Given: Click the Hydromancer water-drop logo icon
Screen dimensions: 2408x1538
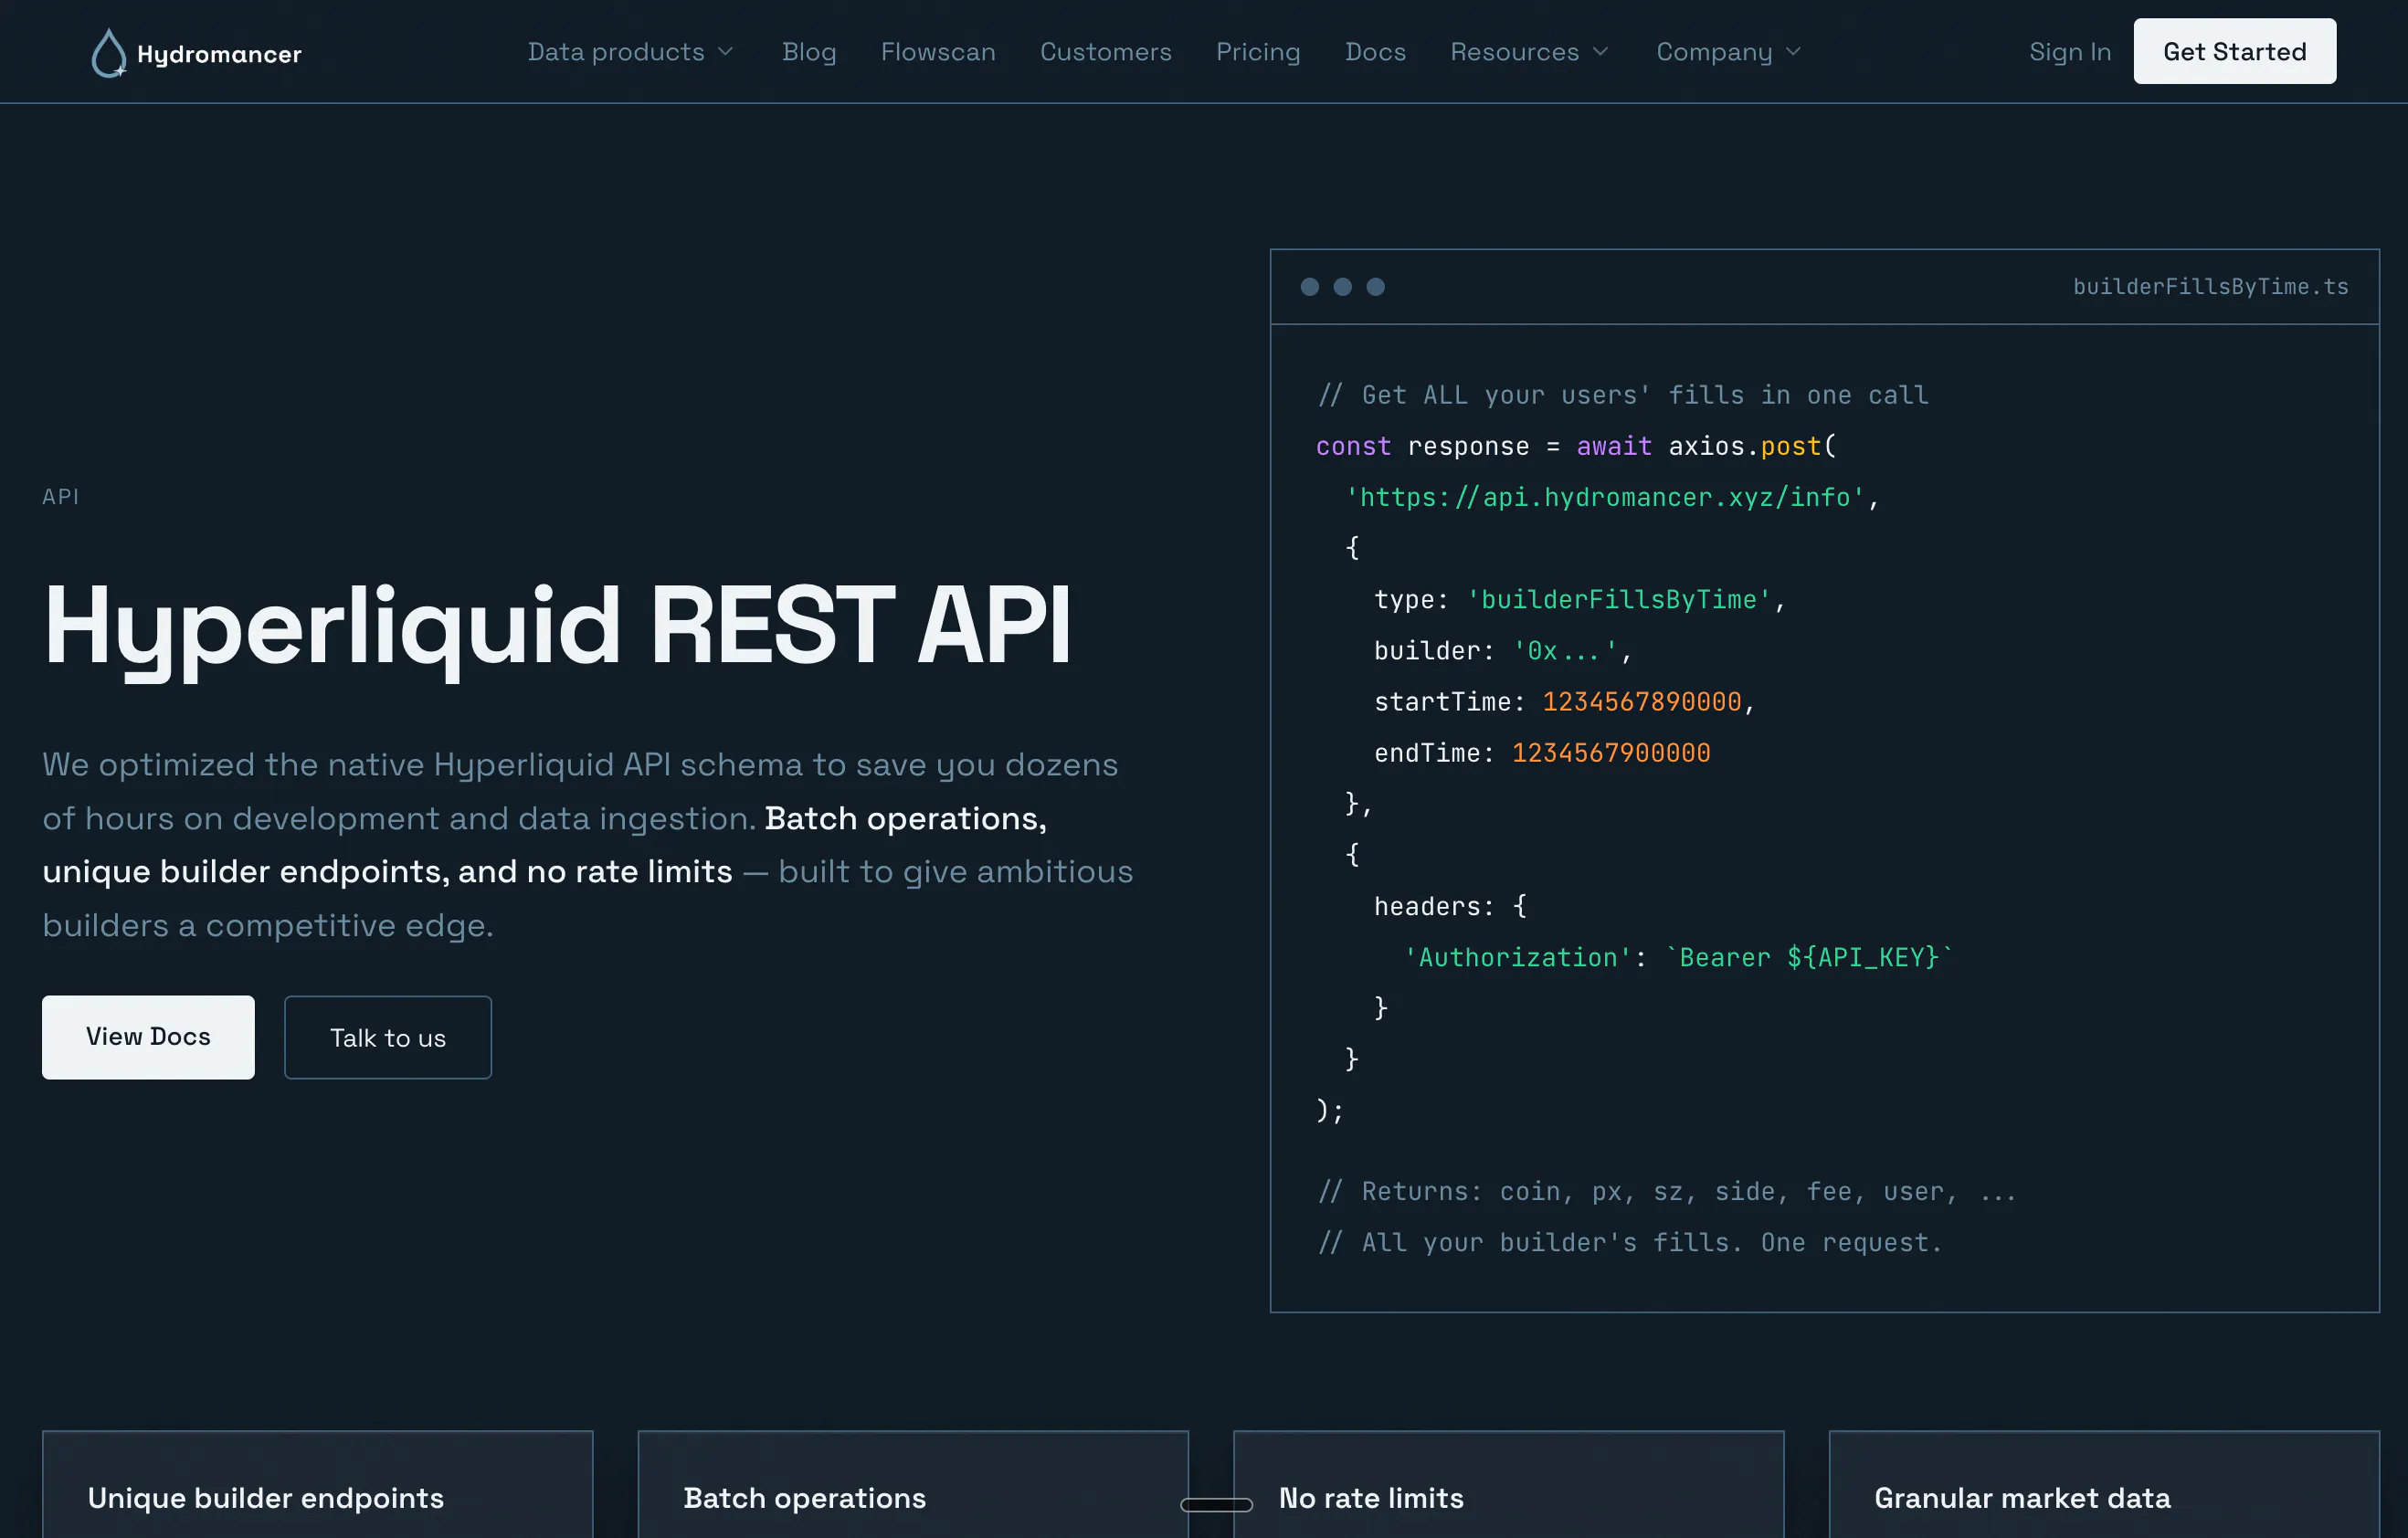Looking at the screenshot, I should click(x=109, y=53).
